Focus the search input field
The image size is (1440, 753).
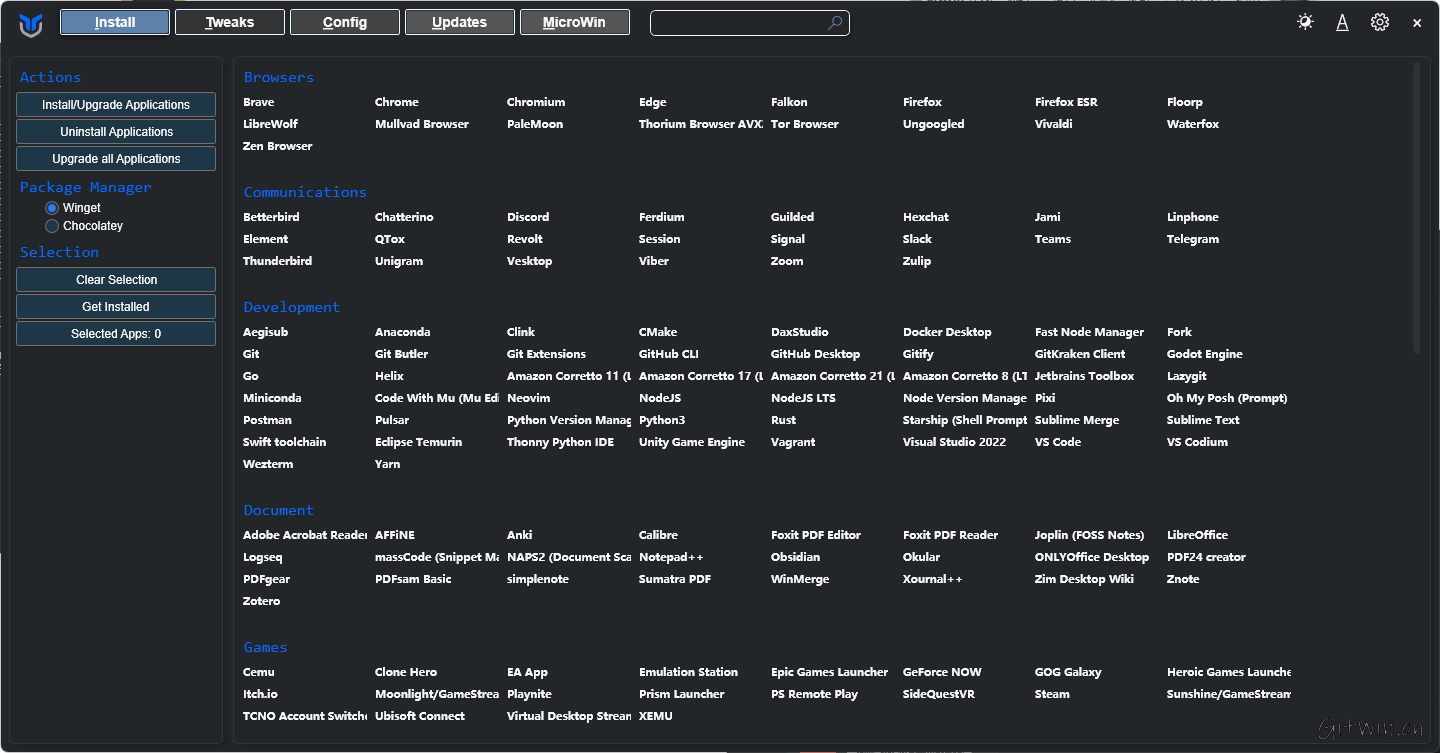click(x=738, y=23)
